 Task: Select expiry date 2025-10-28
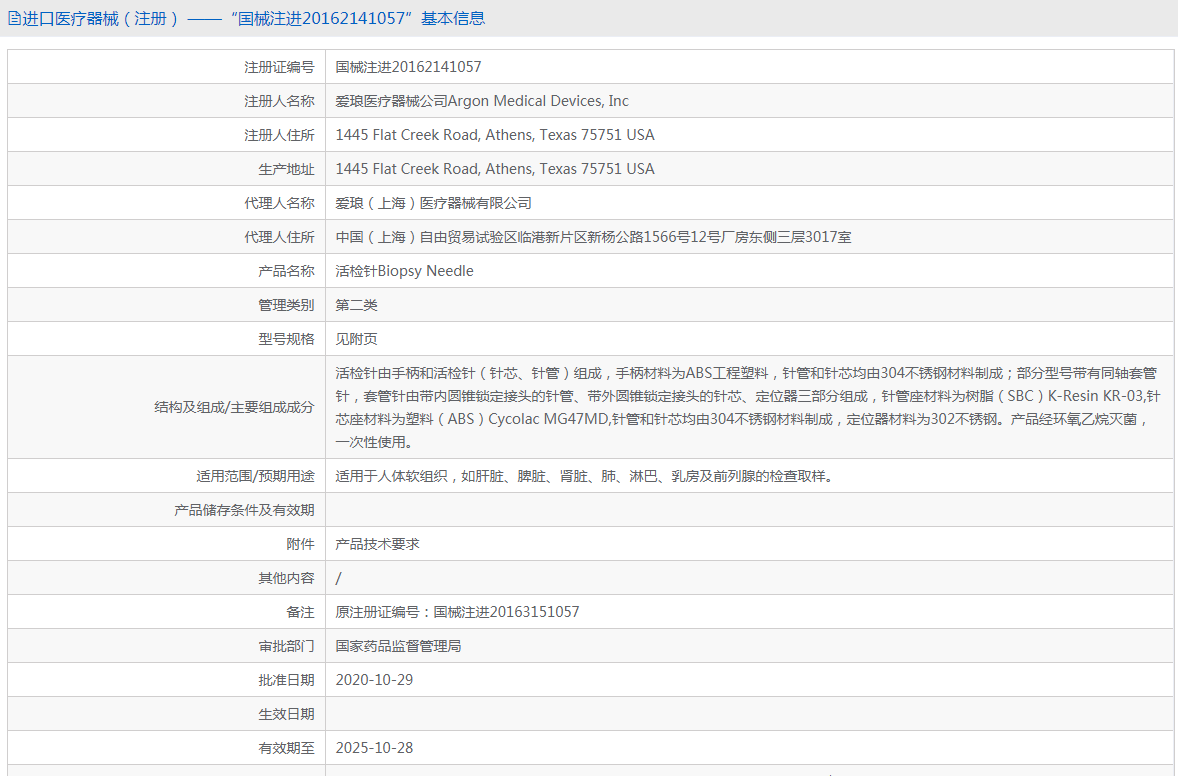coord(374,748)
